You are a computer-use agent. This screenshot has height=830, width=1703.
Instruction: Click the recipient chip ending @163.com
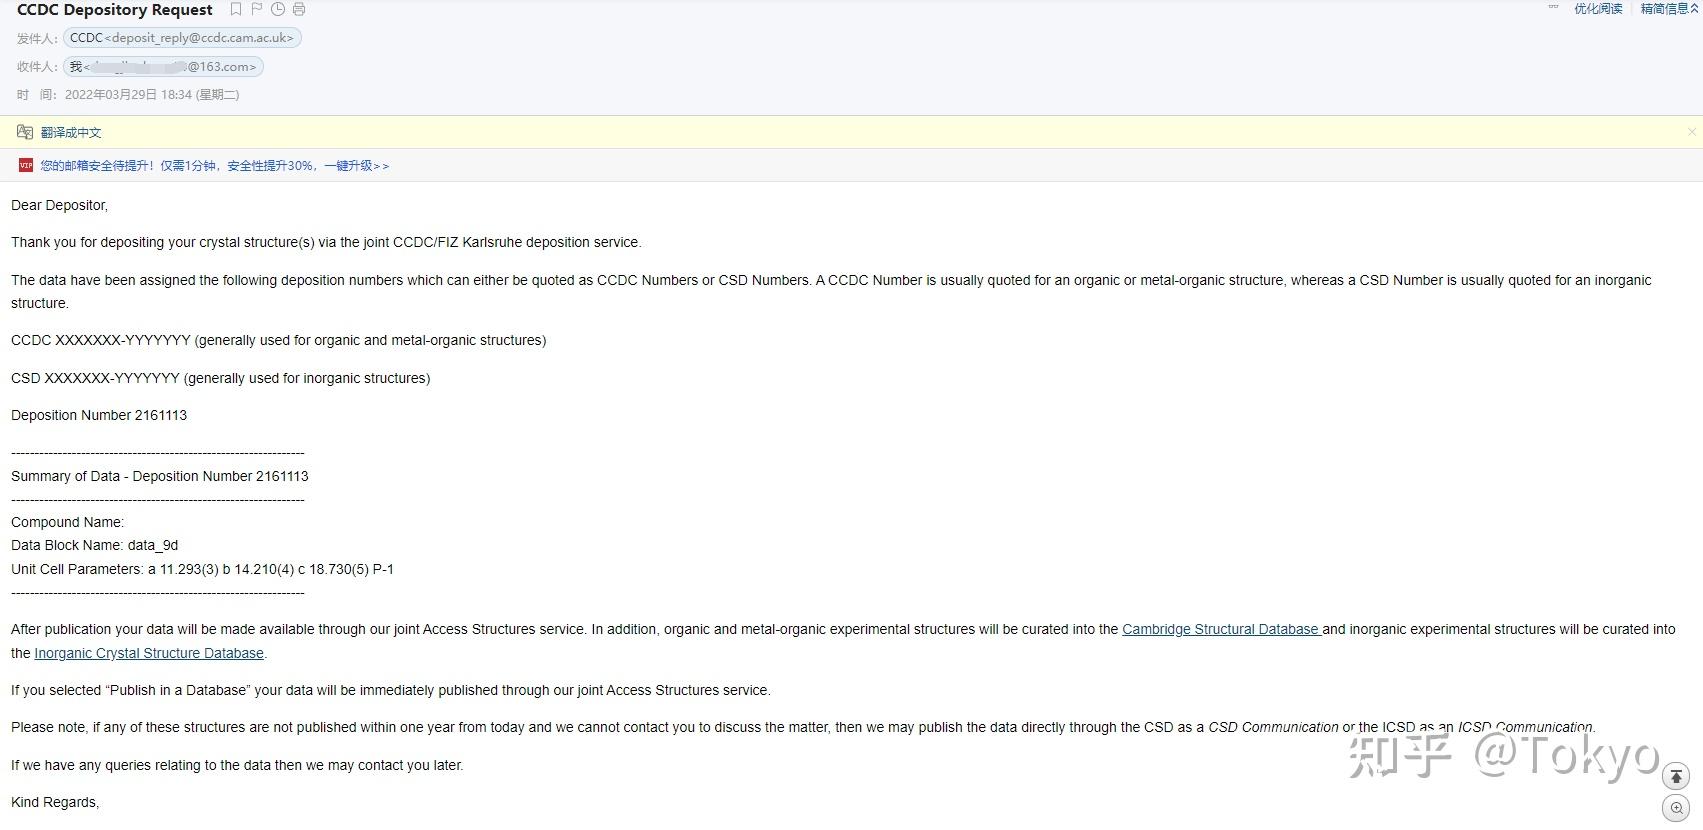163,67
